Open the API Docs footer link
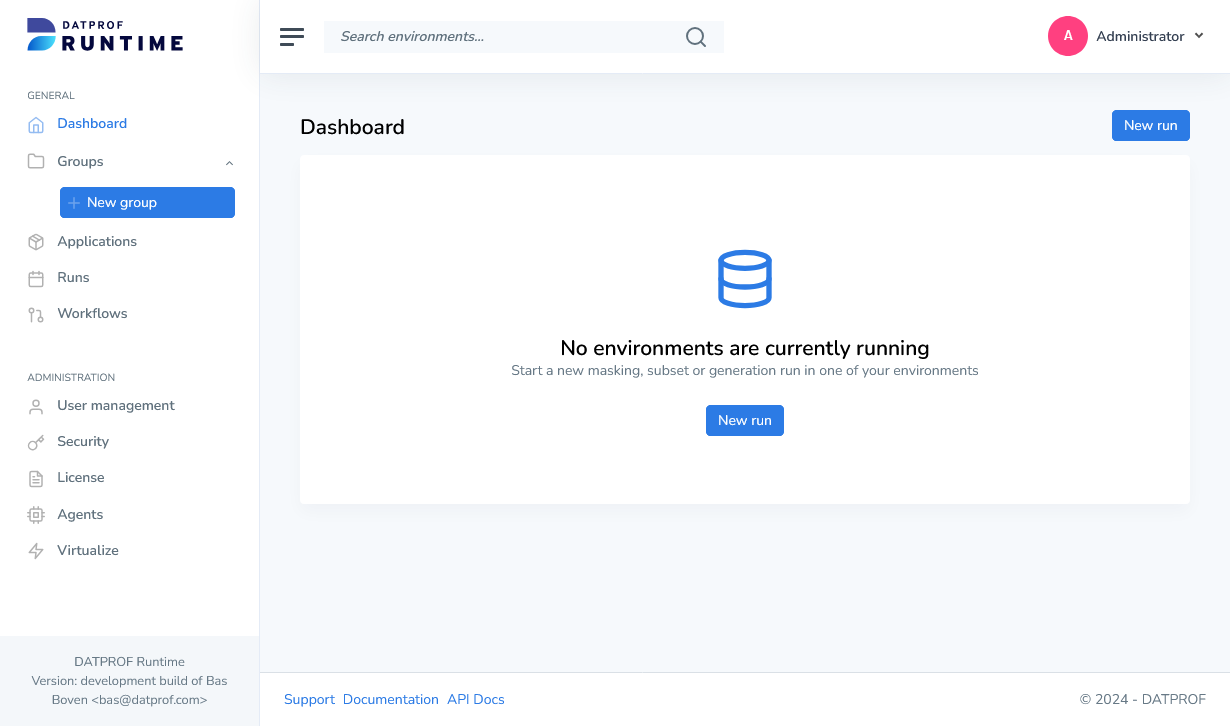This screenshot has height=726, width=1230. pyautogui.click(x=476, y=699)
